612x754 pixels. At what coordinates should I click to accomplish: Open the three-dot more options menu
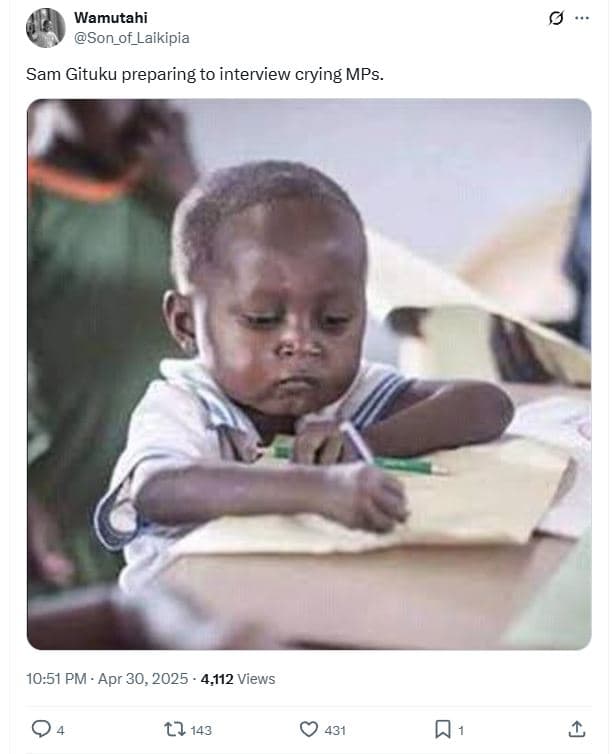pos(582,18)
